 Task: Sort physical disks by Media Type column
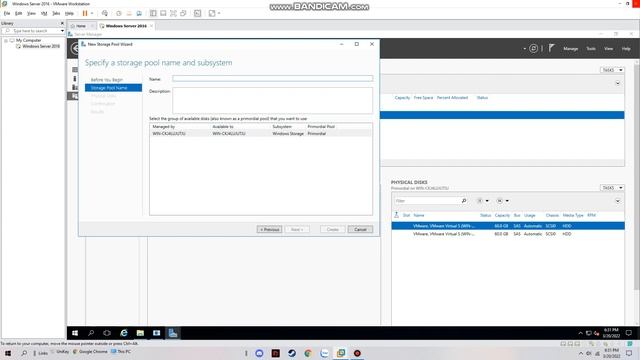573,215
